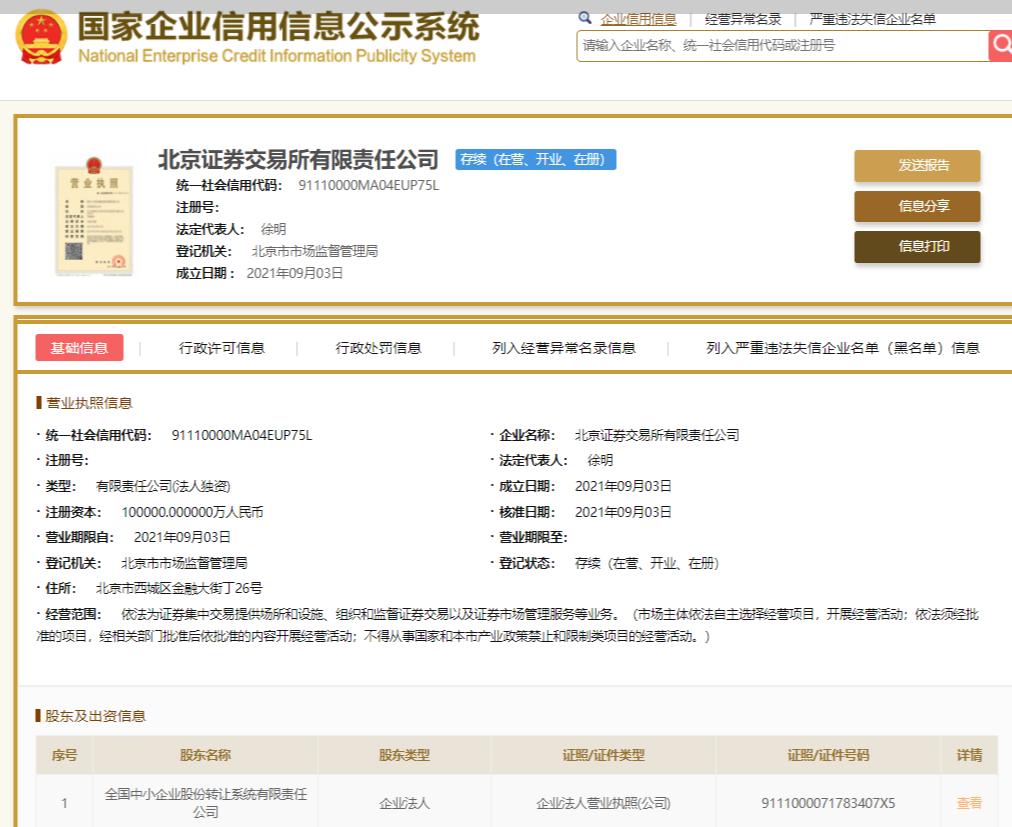Viewport: 1012px width, 827px height.
Task: Click the 登记状态 value in license info
Action: pos(647,563)
